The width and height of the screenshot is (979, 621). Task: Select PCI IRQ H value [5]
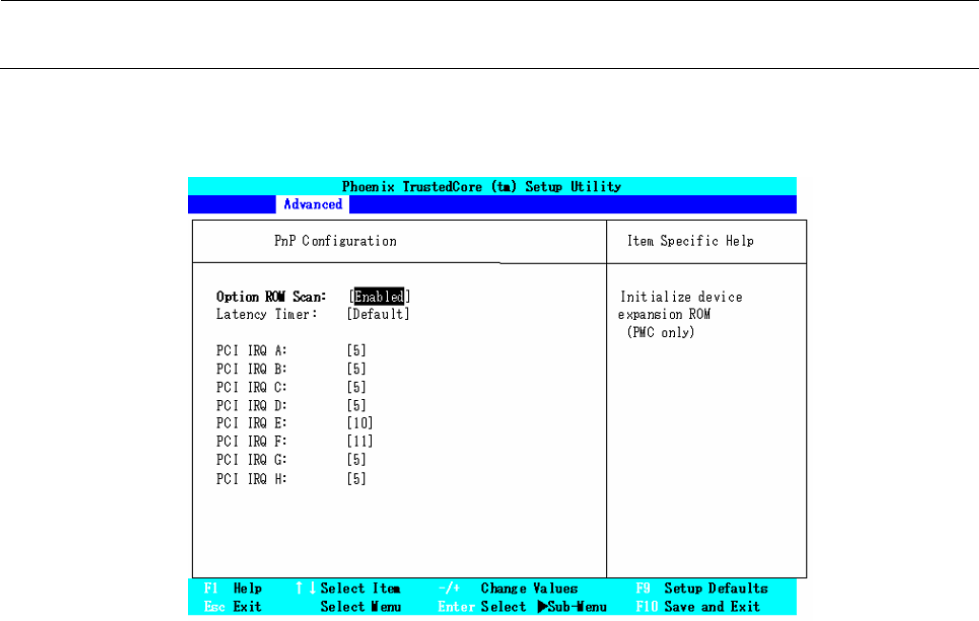356,479
